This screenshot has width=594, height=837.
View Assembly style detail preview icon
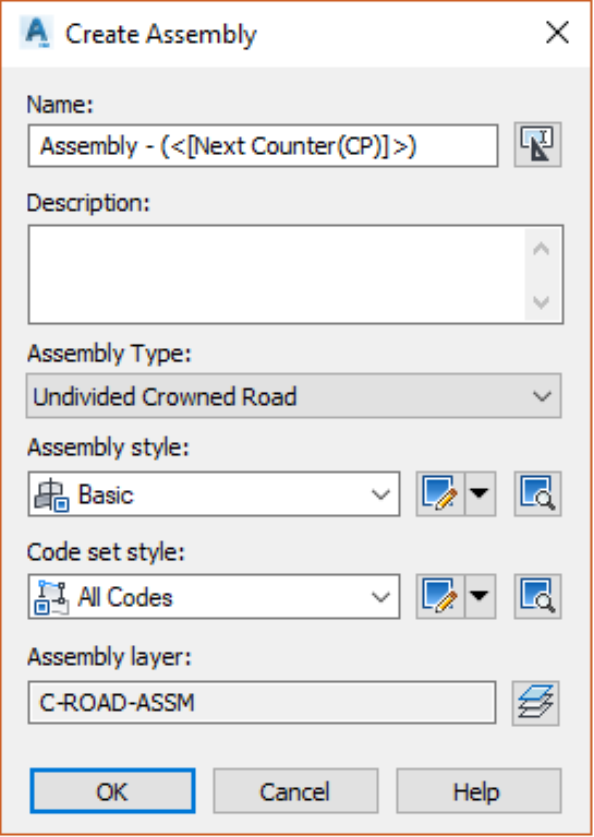coord(537,494)
